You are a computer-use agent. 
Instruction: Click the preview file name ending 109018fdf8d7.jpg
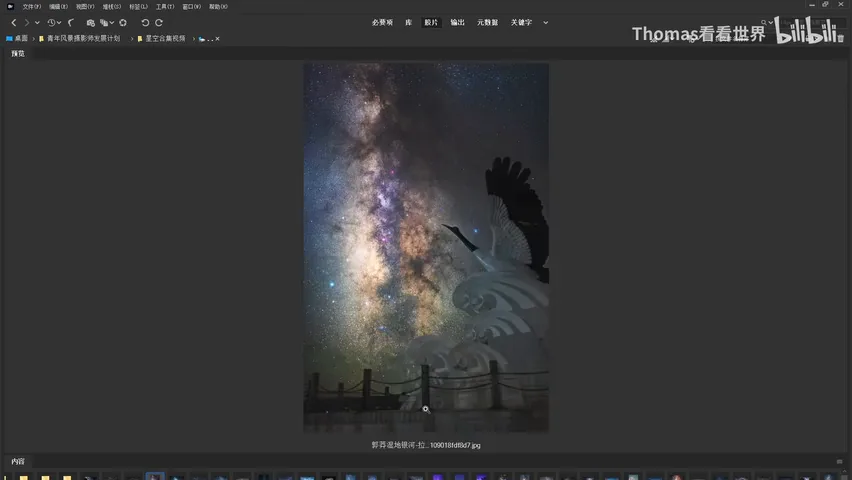tap(426, 445)
